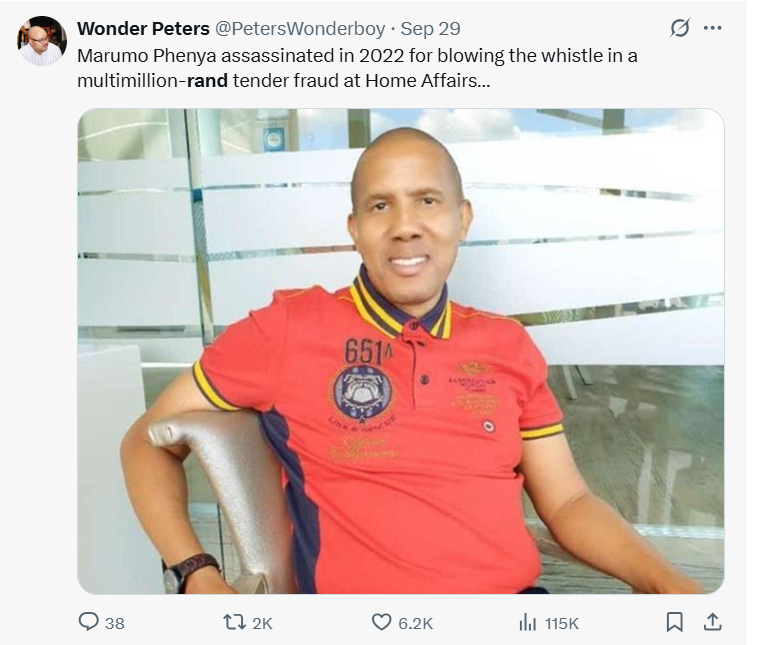
Task: Like the post with heart icon
Action: coord(381,622)
